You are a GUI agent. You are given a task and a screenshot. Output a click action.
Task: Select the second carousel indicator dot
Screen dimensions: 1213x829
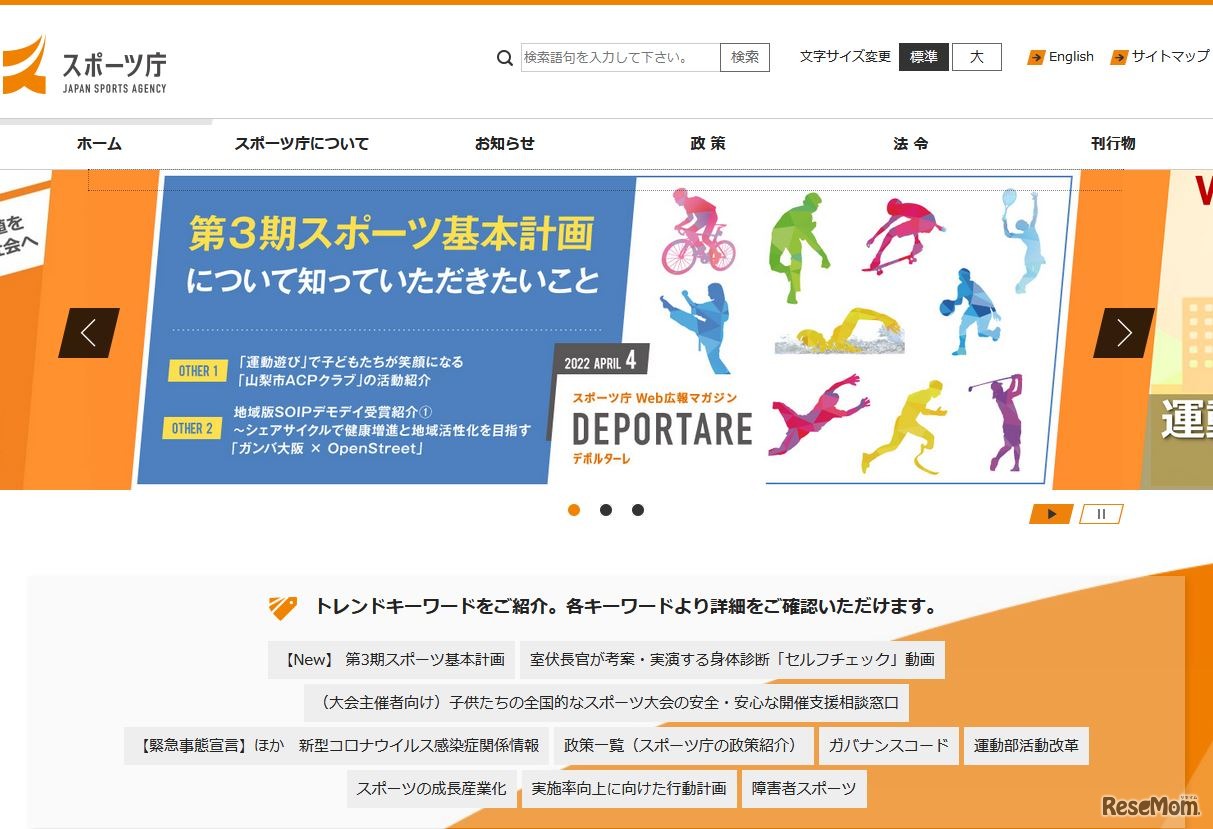606,510
